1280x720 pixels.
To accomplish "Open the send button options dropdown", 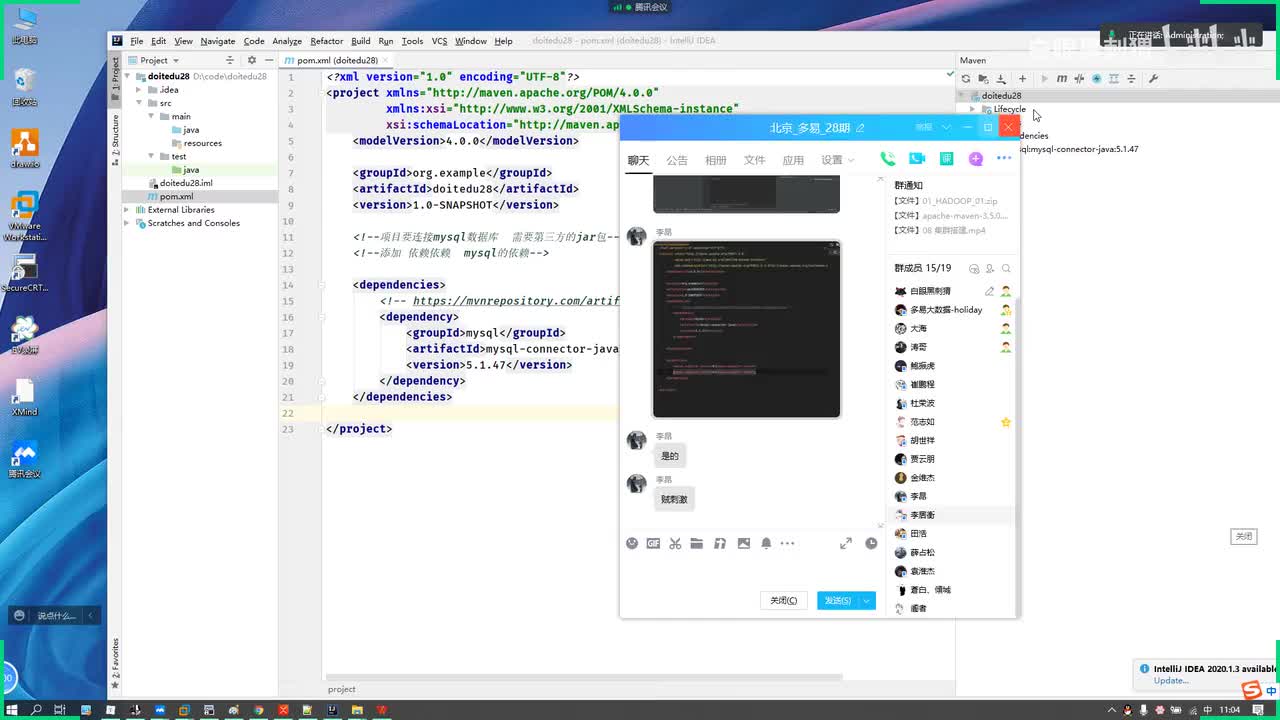I will click(x=867, y=600).
